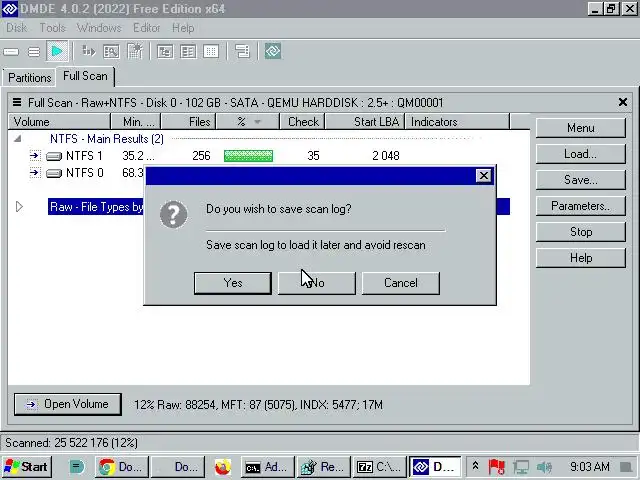This screenshot has width=640, height=480.
Task: Cancel the save scan log dialog
Action: click(401, 283)
